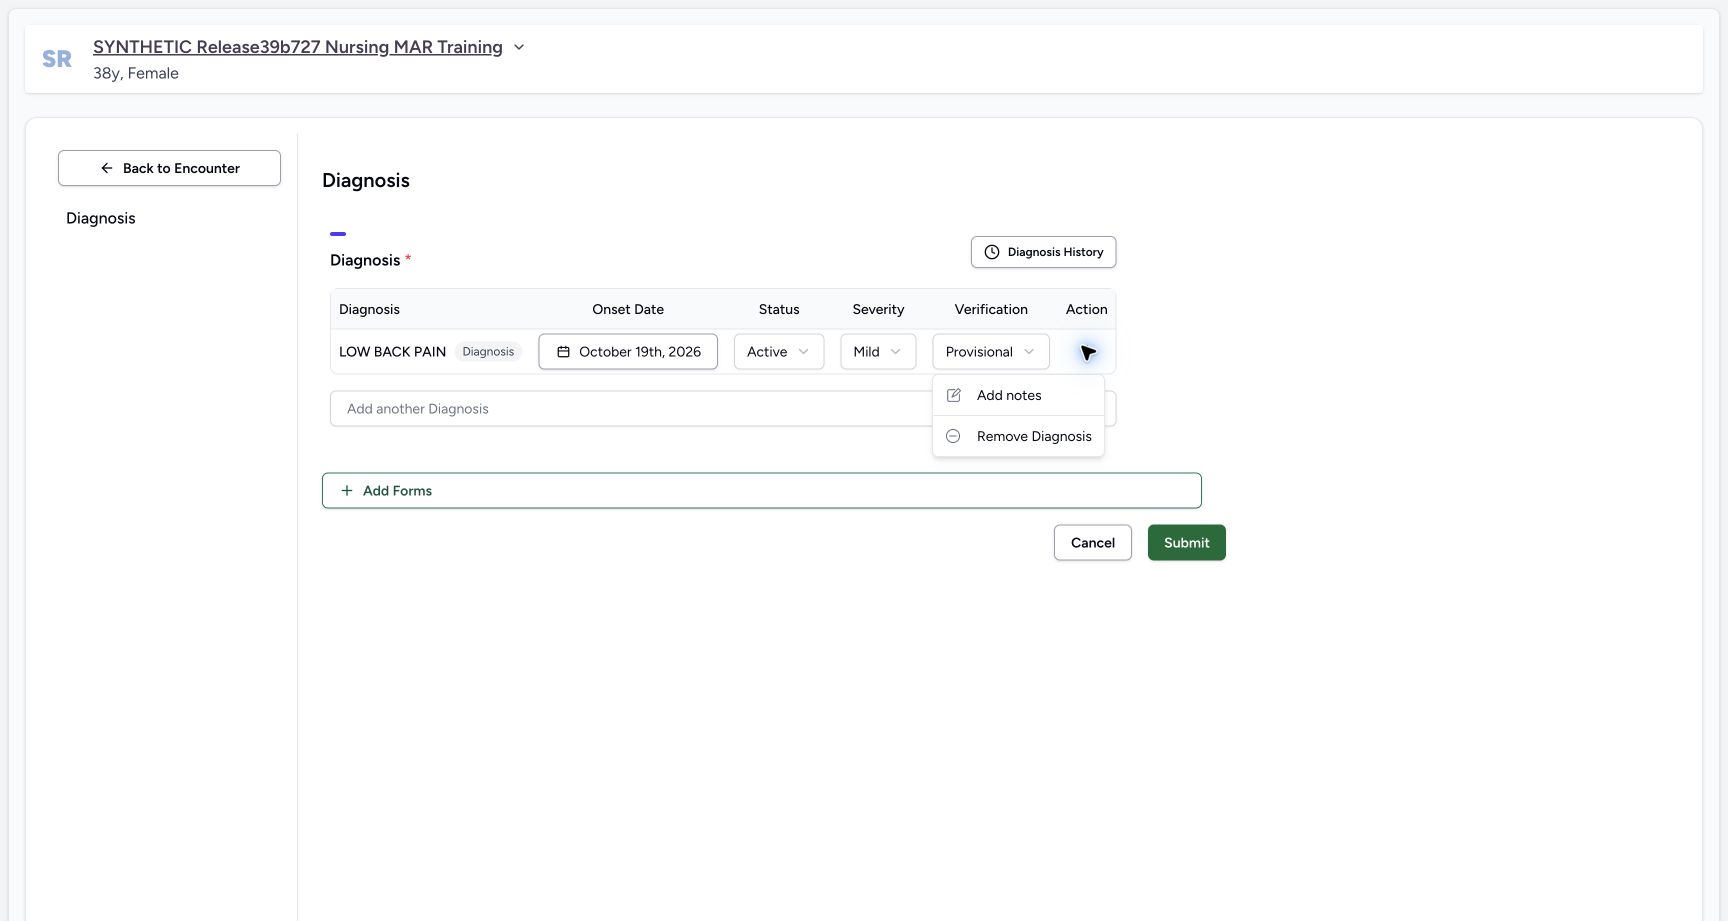Click the Status column header
Image resolution: width=1728 pixels, height=921 pixels.
tap(779, 310)
